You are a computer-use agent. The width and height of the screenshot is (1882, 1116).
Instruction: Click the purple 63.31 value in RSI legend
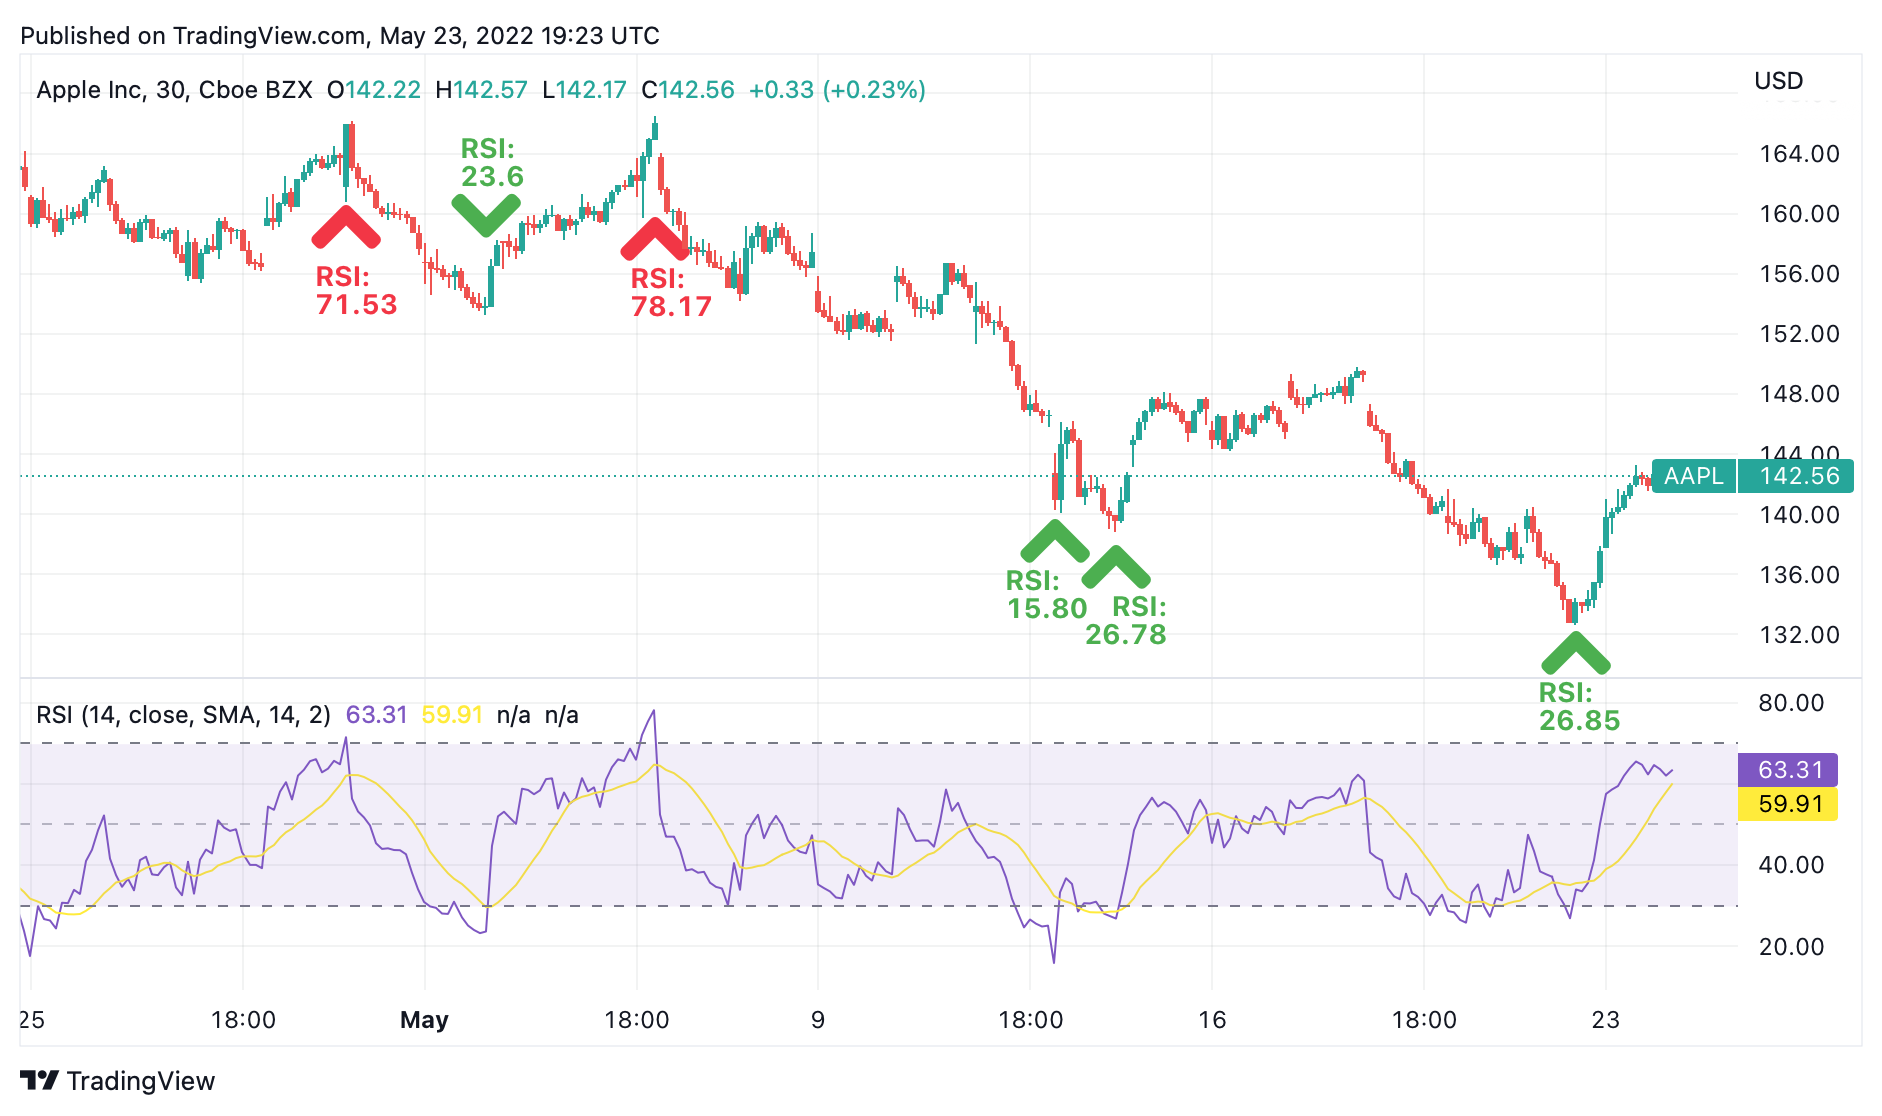[377, 715]
